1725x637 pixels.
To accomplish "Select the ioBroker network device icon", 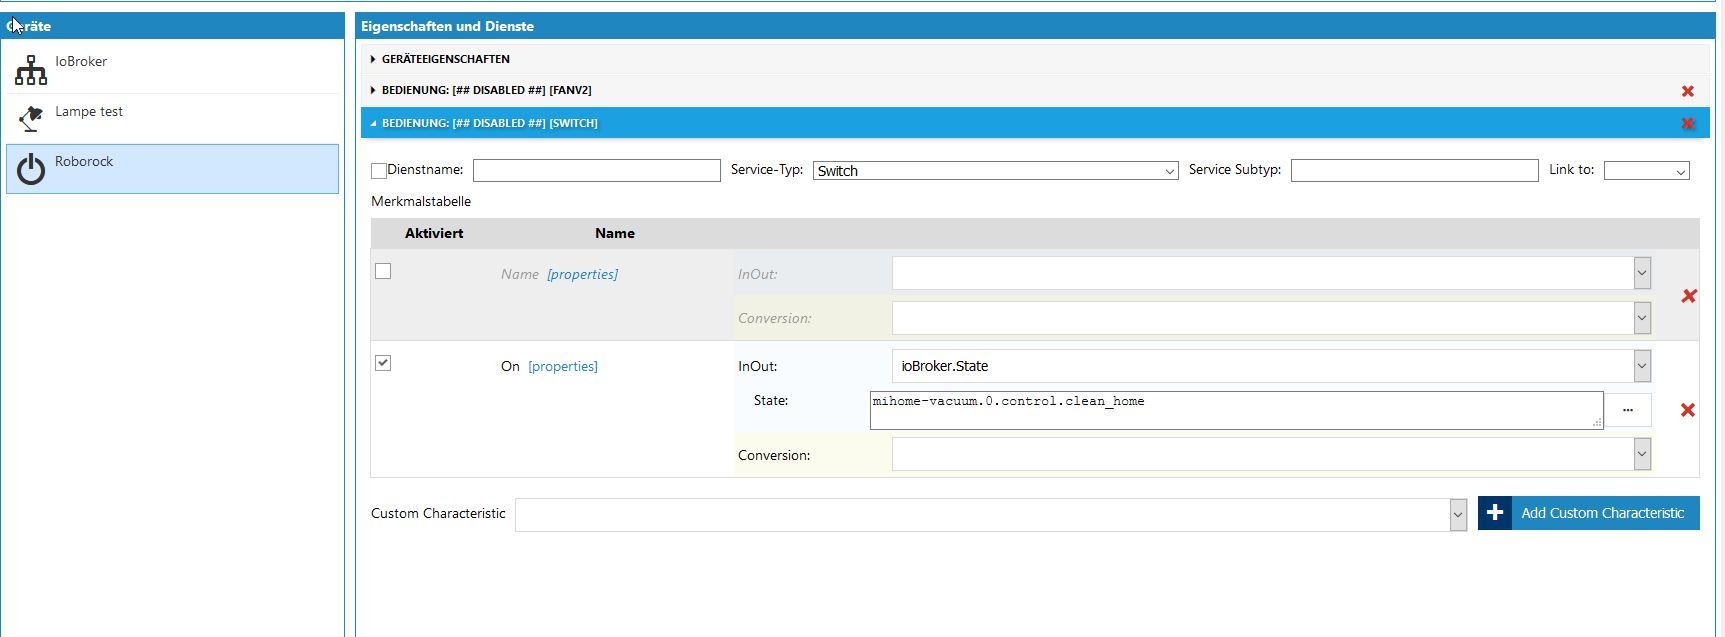I will point(31,70).
